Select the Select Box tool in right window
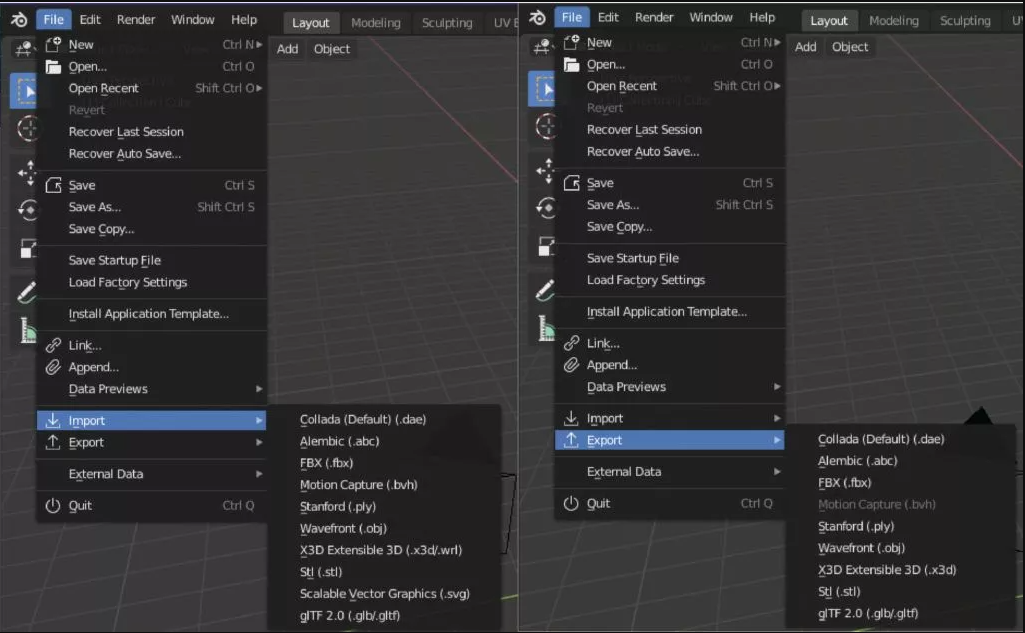The image size is (1025, 633). coord(543,89)
